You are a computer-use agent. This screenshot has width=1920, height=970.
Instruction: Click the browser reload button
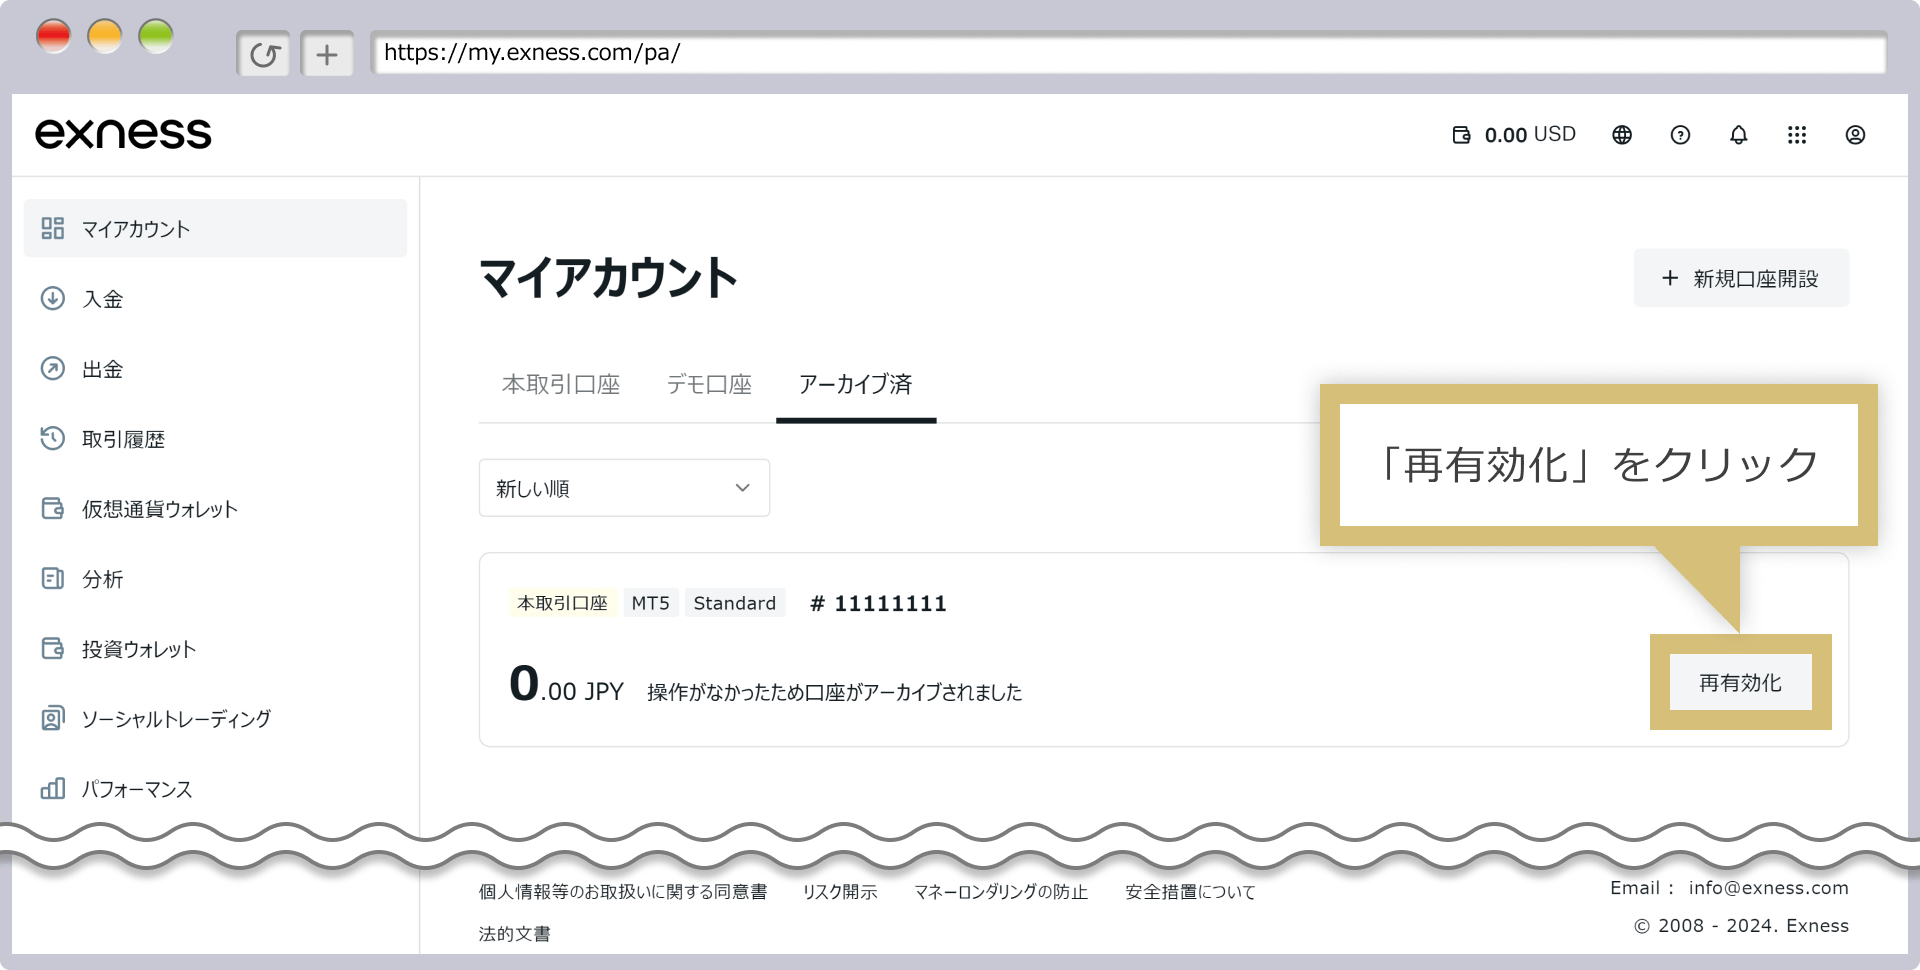[x=264, y=54]
